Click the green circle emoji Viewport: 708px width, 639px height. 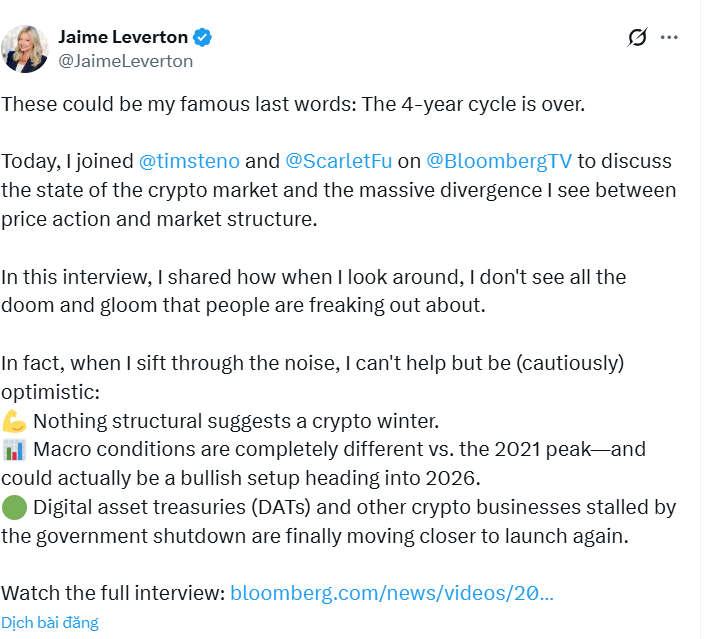pos(14,508)
